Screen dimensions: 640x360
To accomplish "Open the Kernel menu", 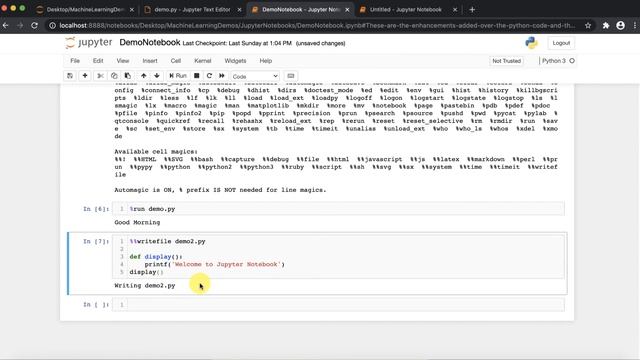I will pyautogui.click(x=202, y=61).
